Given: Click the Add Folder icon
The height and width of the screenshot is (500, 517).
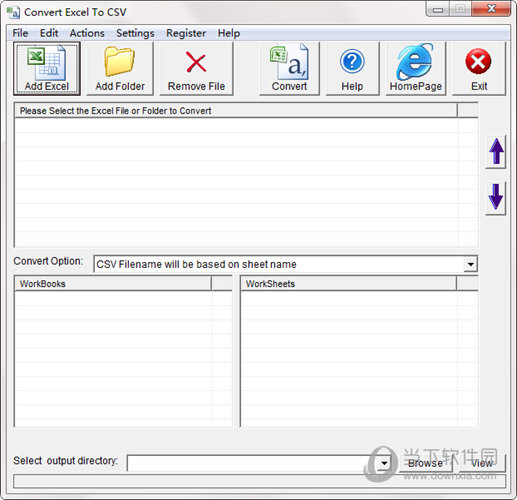Looking at the screenshot, I should point(120,69).
